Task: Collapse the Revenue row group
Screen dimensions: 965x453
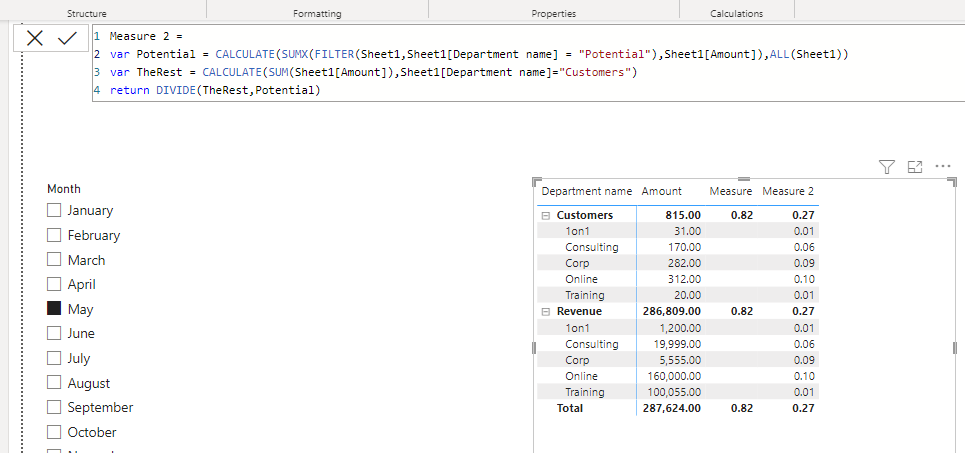Action: (545, 311)
